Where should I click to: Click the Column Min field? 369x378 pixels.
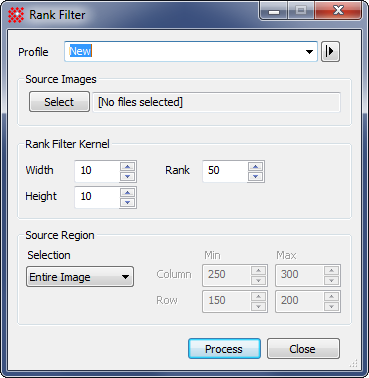[226, 275]
